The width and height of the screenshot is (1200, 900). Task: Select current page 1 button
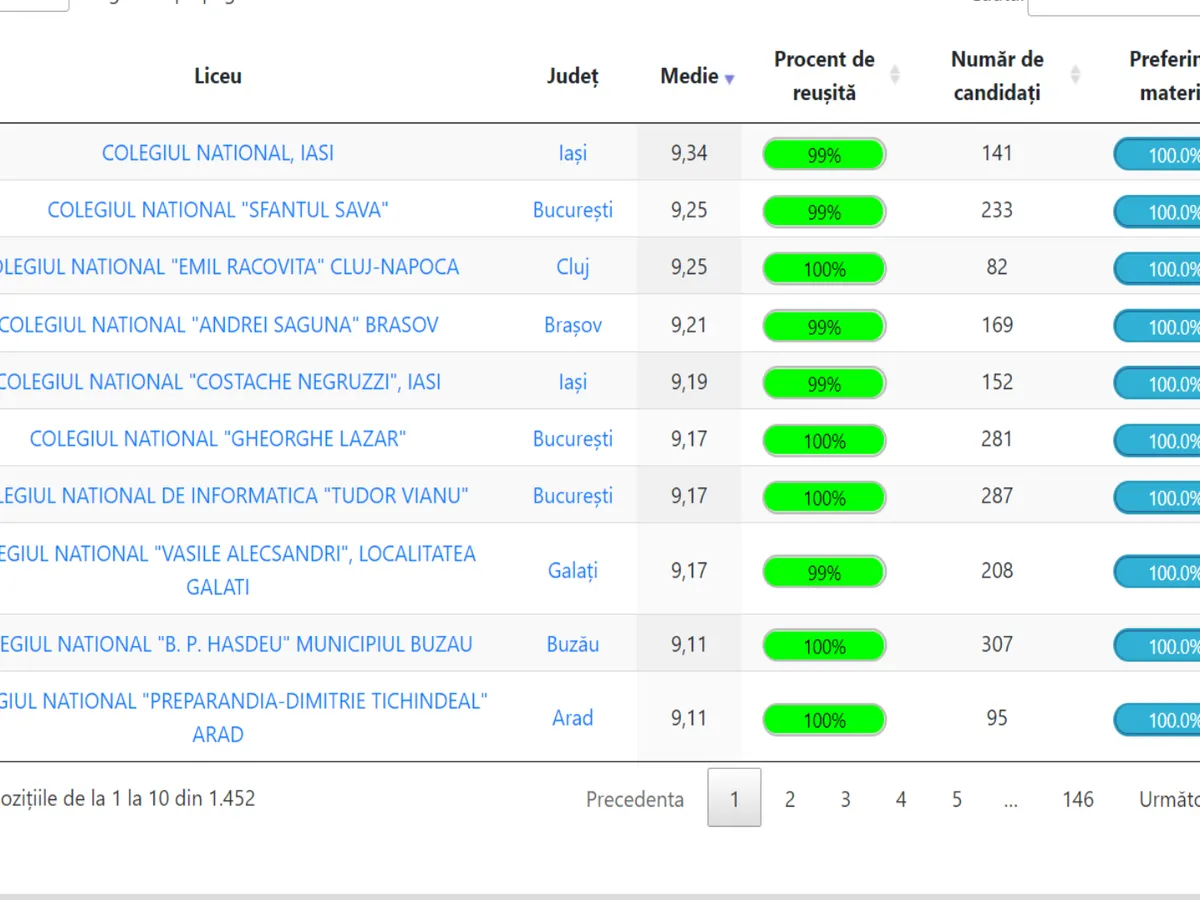(734, 798)
